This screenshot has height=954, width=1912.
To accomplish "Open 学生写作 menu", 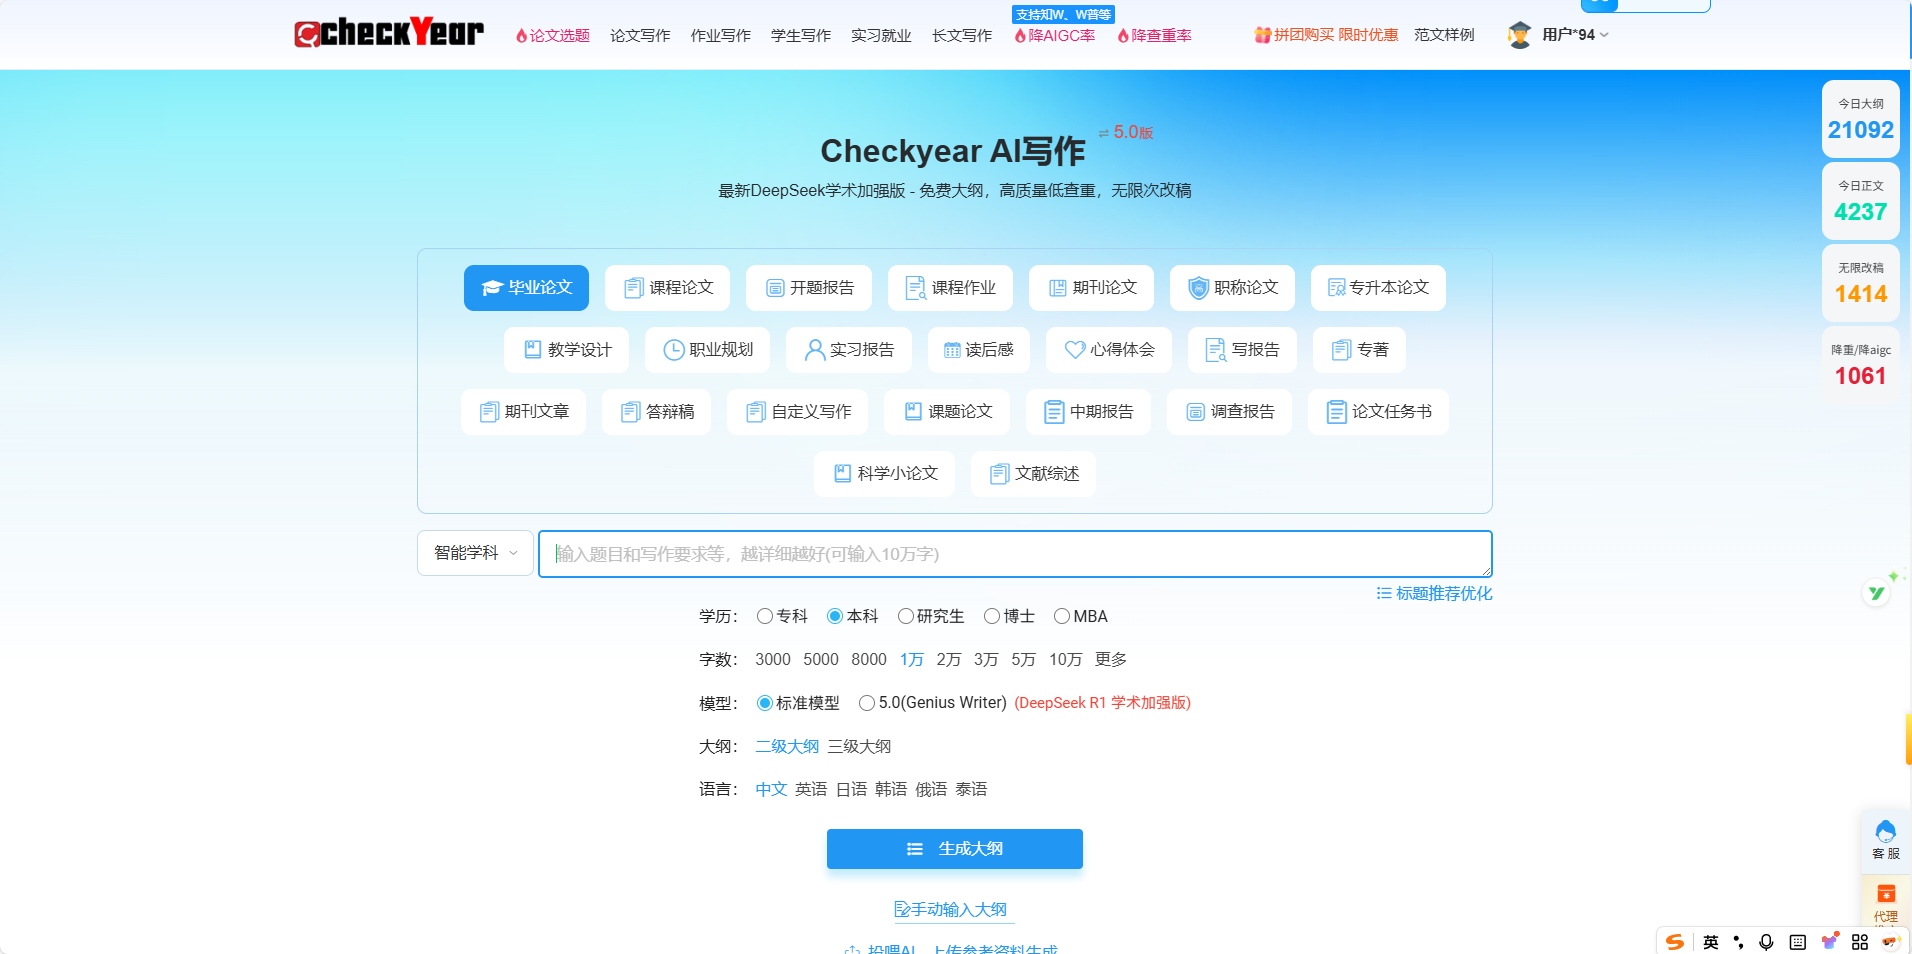I will click(x=801, y=35).
